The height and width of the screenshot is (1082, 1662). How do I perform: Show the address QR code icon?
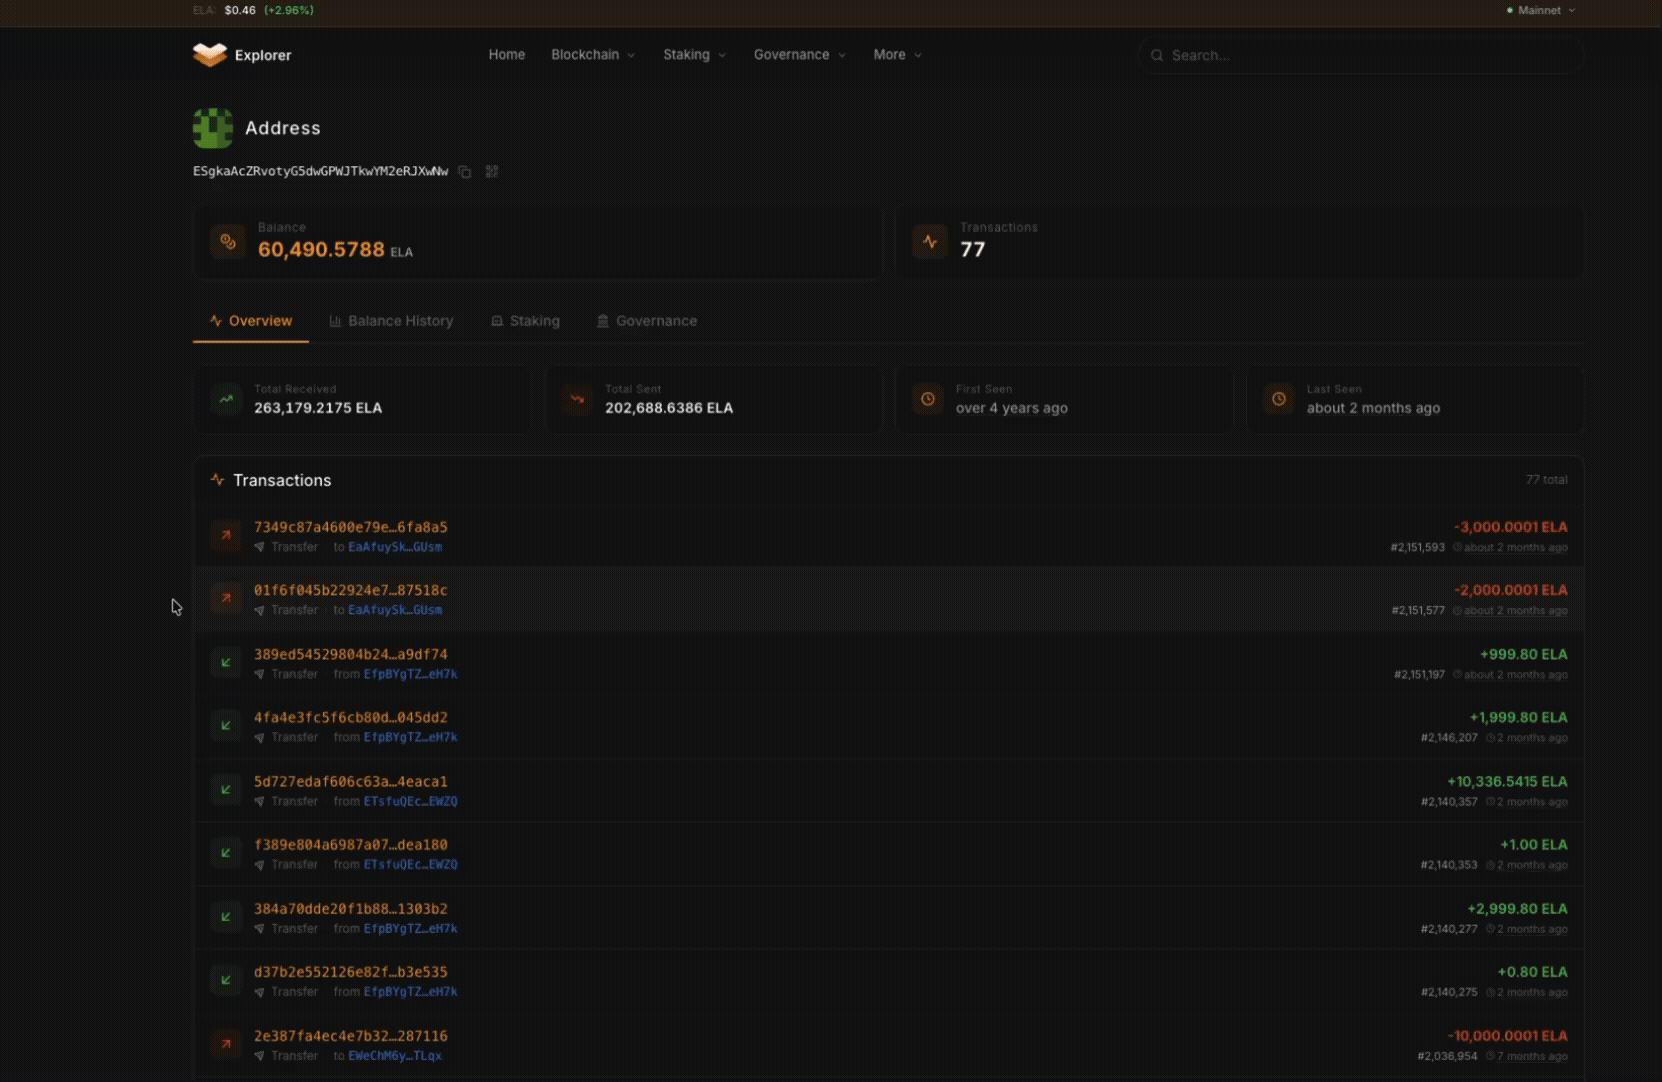coord(492,172)
